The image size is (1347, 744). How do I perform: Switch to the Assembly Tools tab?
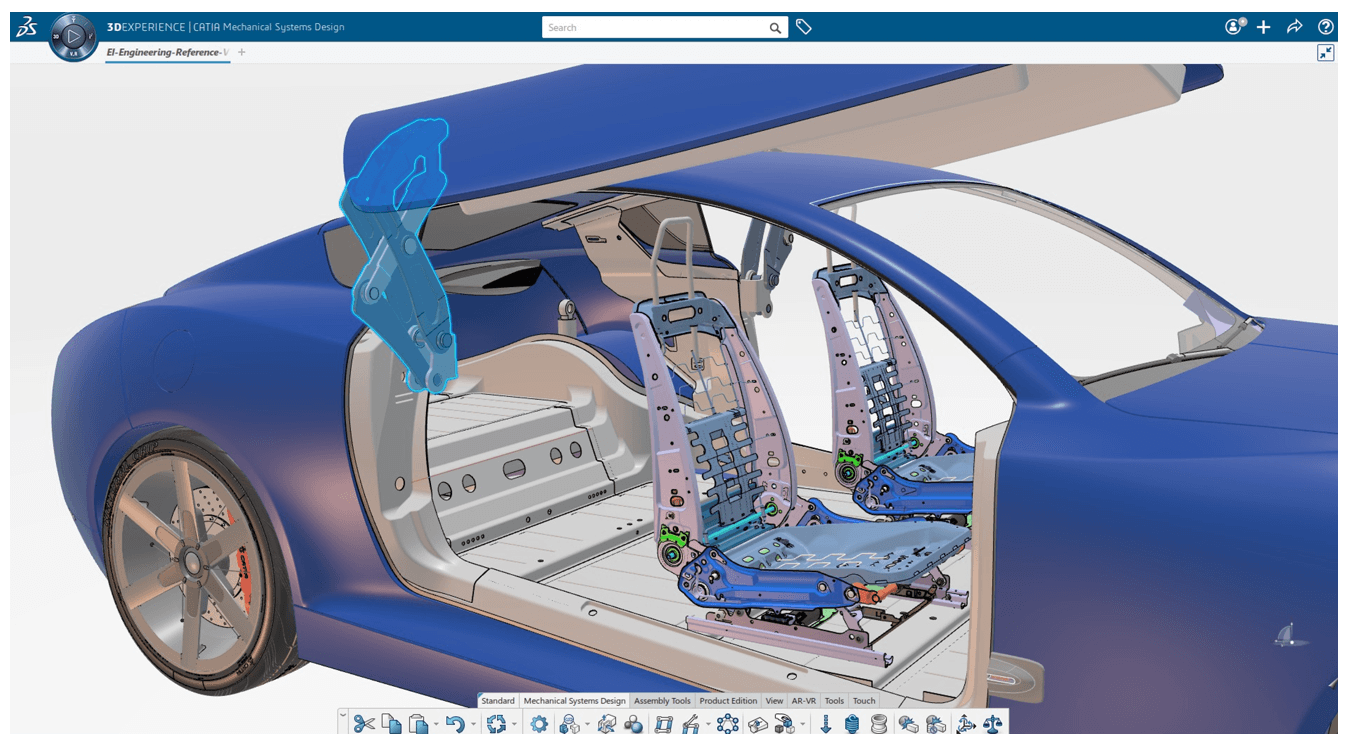[x=662, y=700]
